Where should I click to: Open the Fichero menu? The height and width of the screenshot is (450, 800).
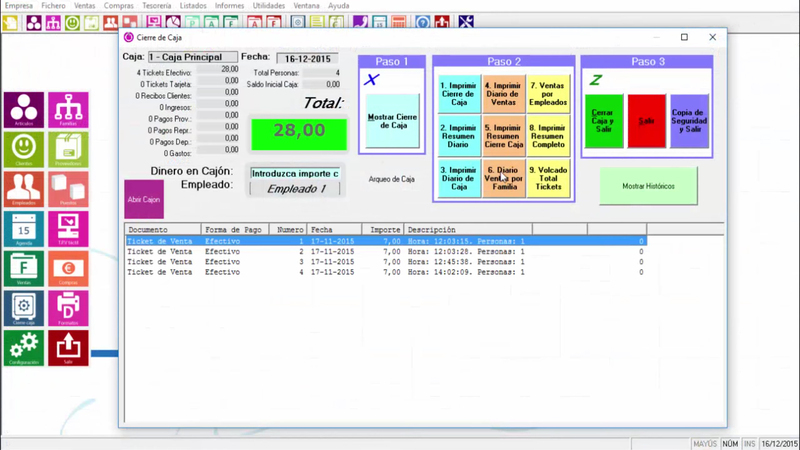click(54, 6)
